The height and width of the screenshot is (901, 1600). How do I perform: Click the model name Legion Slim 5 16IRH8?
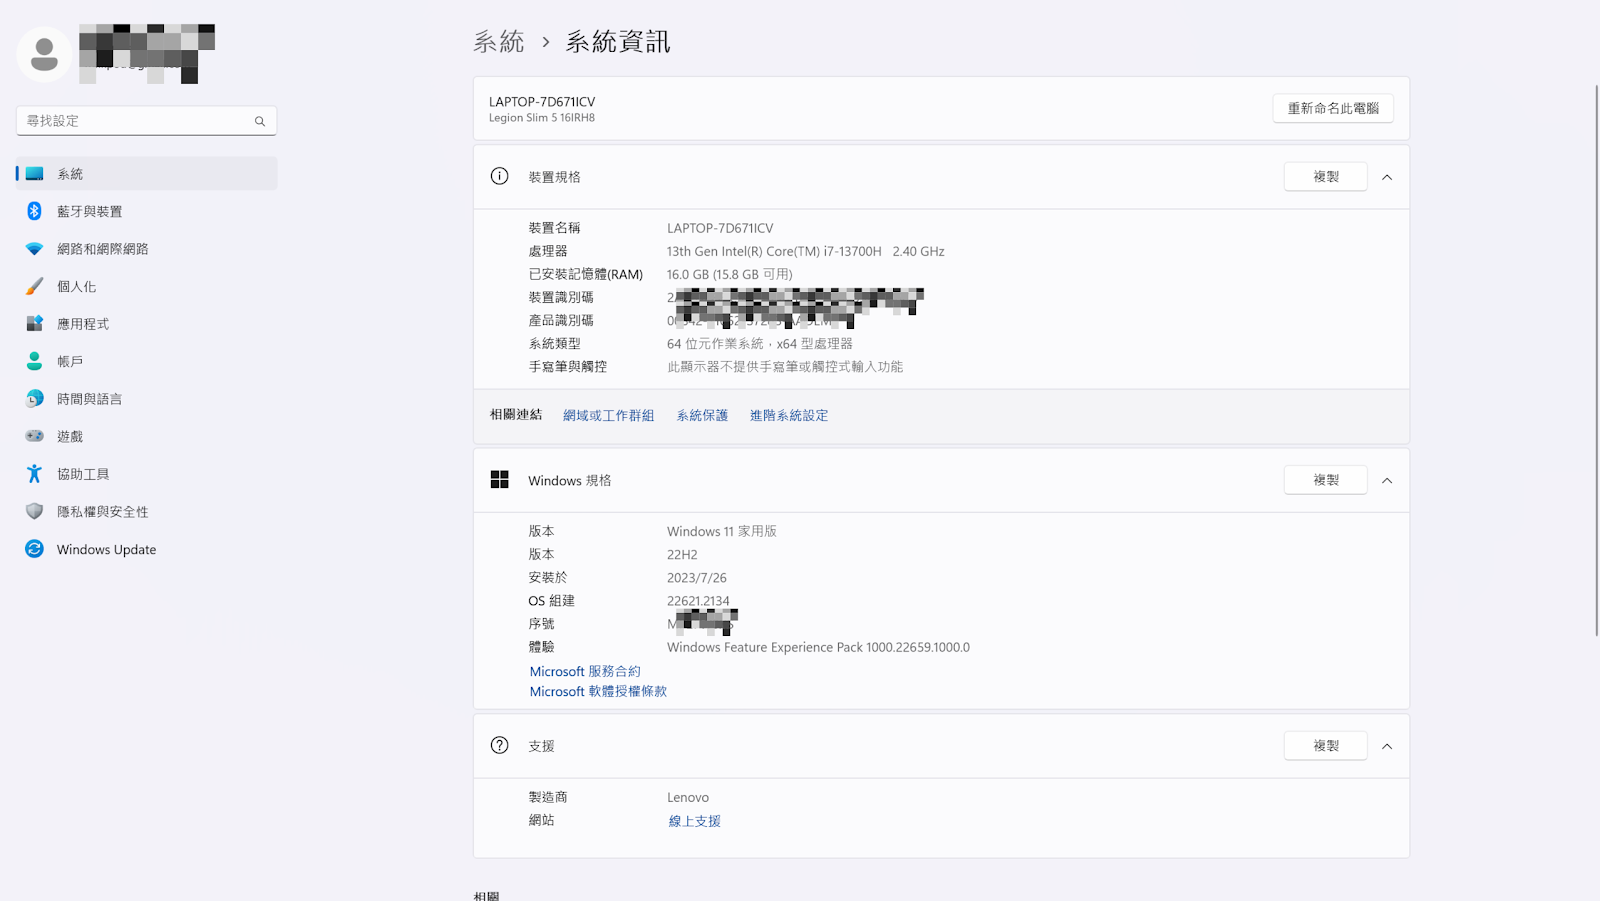(541, 118)
